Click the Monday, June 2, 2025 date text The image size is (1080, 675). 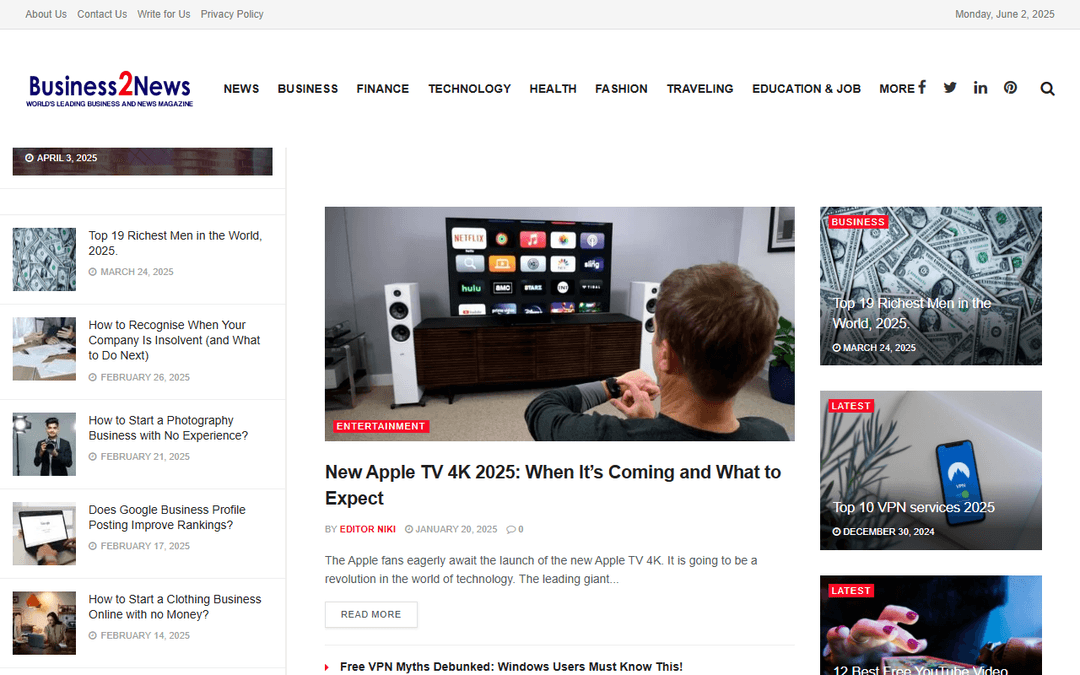pyautogui.click(x=1004, y=14)
